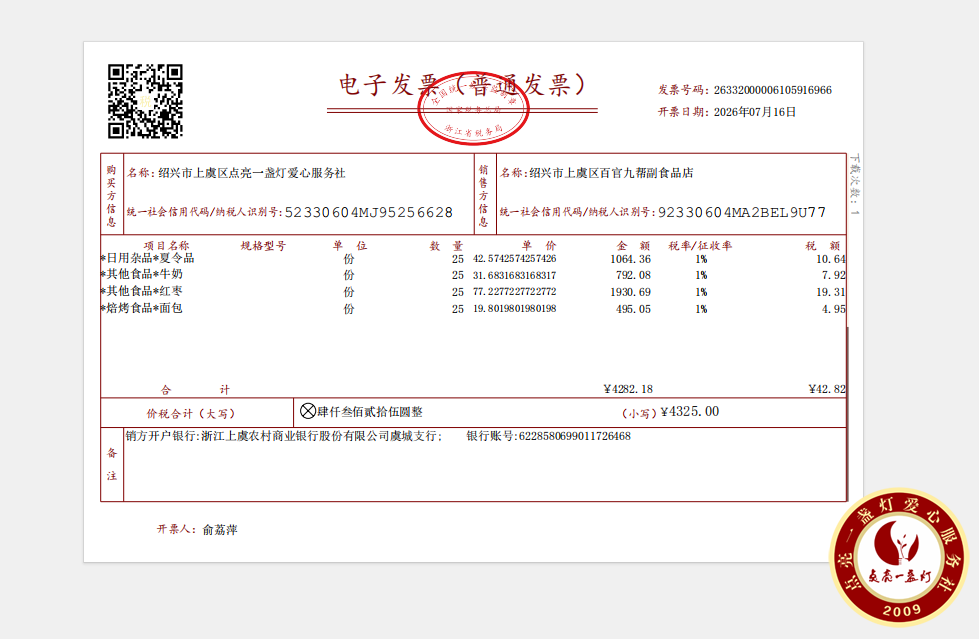The width and height of the screenshot is (979, 639).
Task: Click the circled-X symbol before 肆仟叁佰贰拾伍圆整
Action: pos(308,411)
